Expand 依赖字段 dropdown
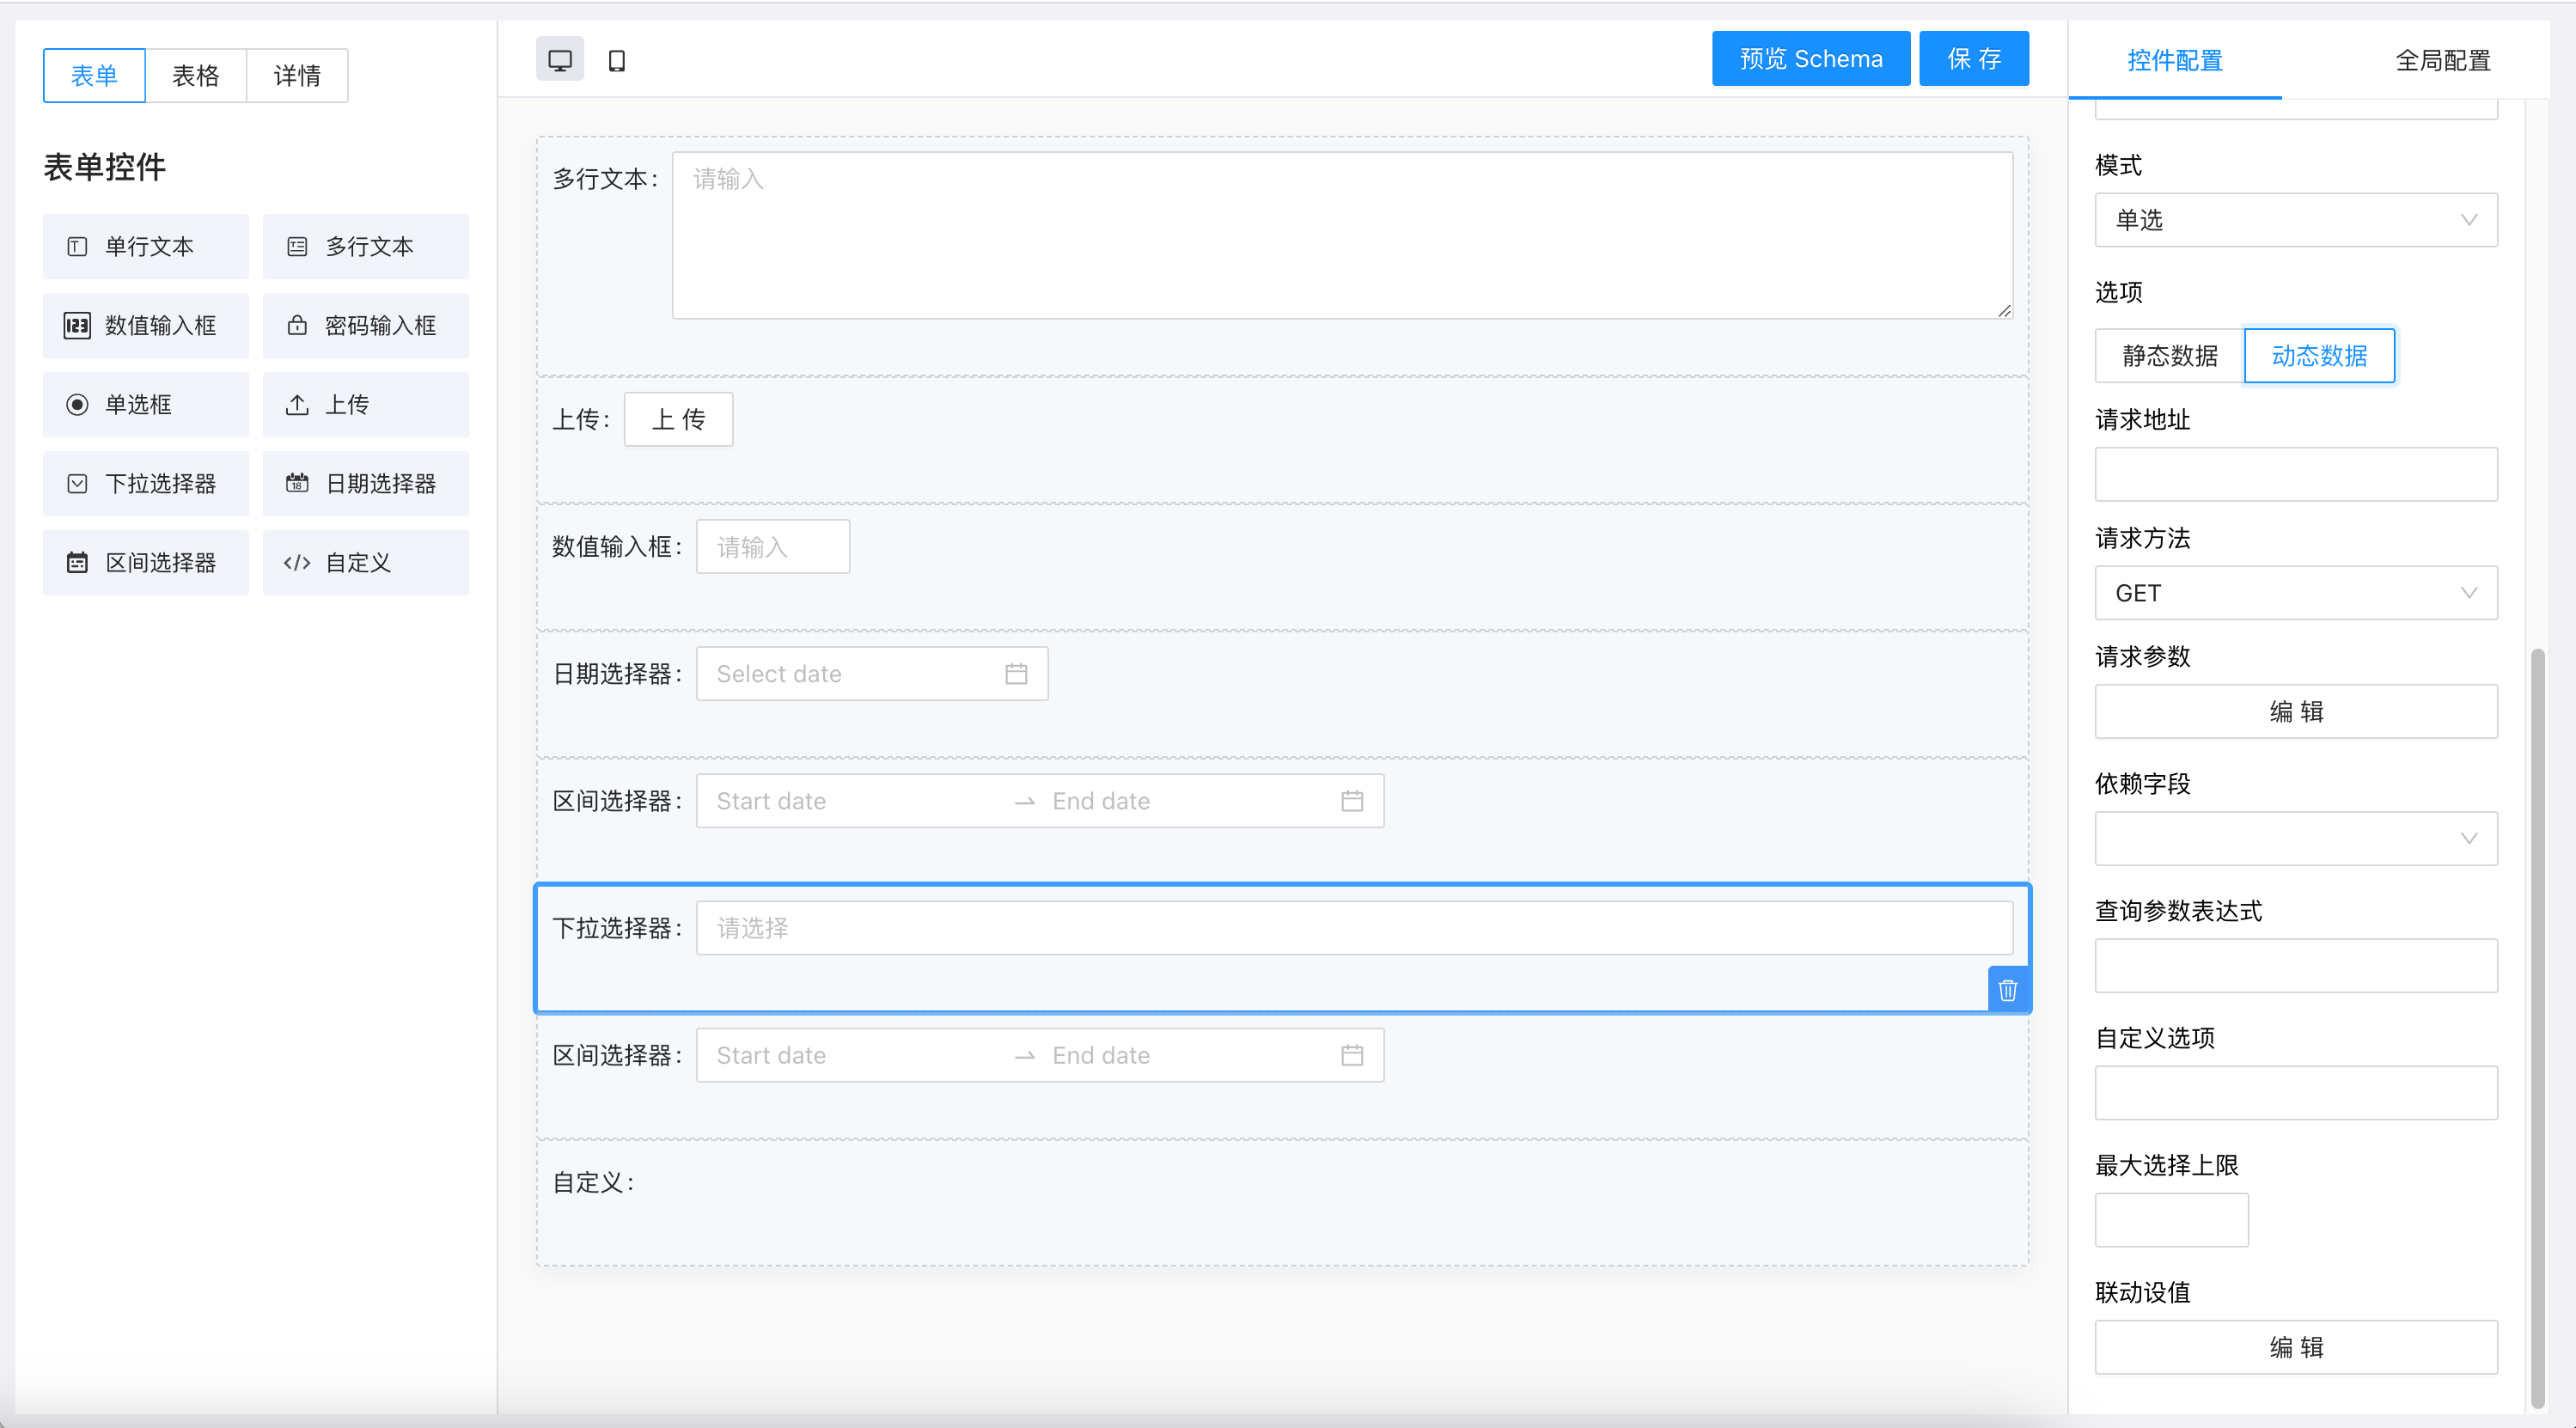This screenshot has height=1428, width=2576. pyautogui.click(x=2296, y=838)
